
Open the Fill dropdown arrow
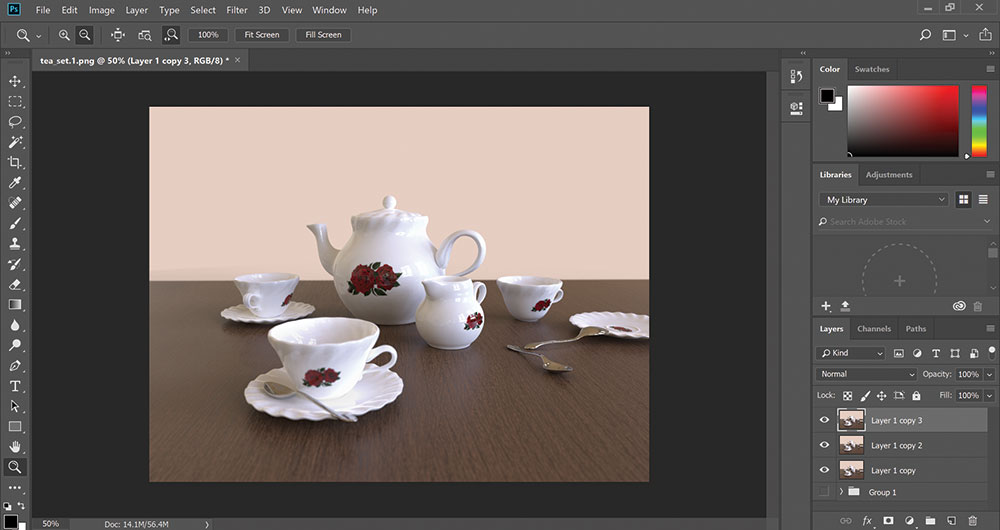(989, 396)
